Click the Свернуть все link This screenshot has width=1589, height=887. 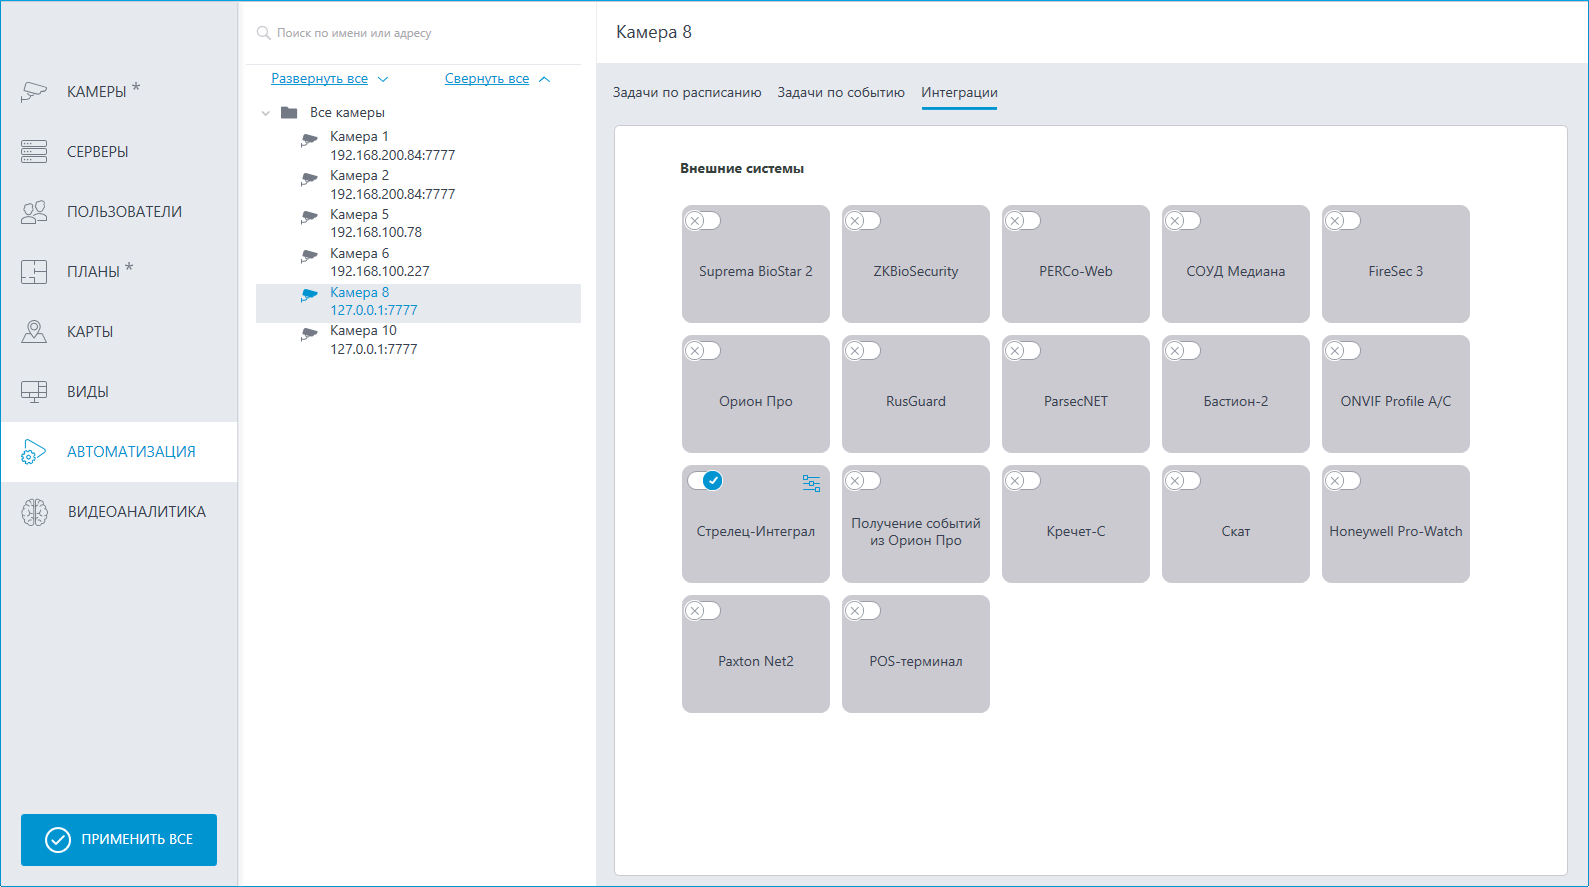(x=487, y=79)
